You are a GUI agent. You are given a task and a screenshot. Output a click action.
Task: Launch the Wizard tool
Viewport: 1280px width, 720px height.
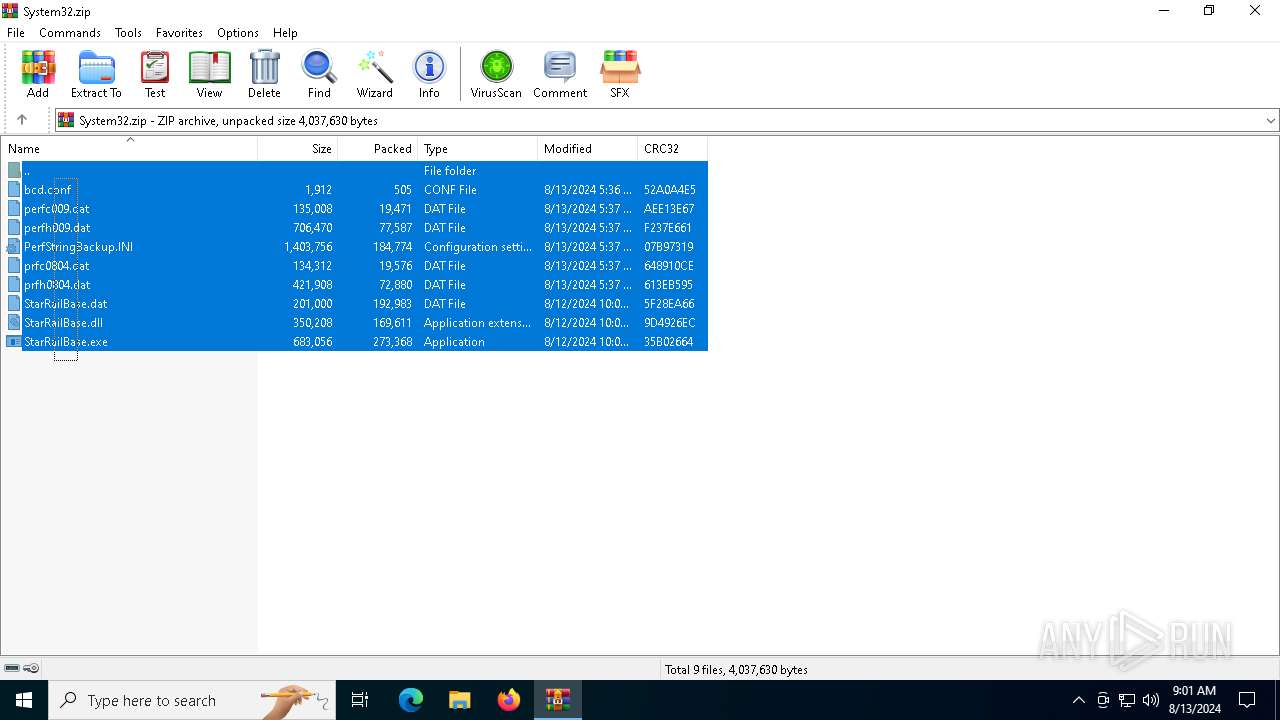tap(375, 74)
